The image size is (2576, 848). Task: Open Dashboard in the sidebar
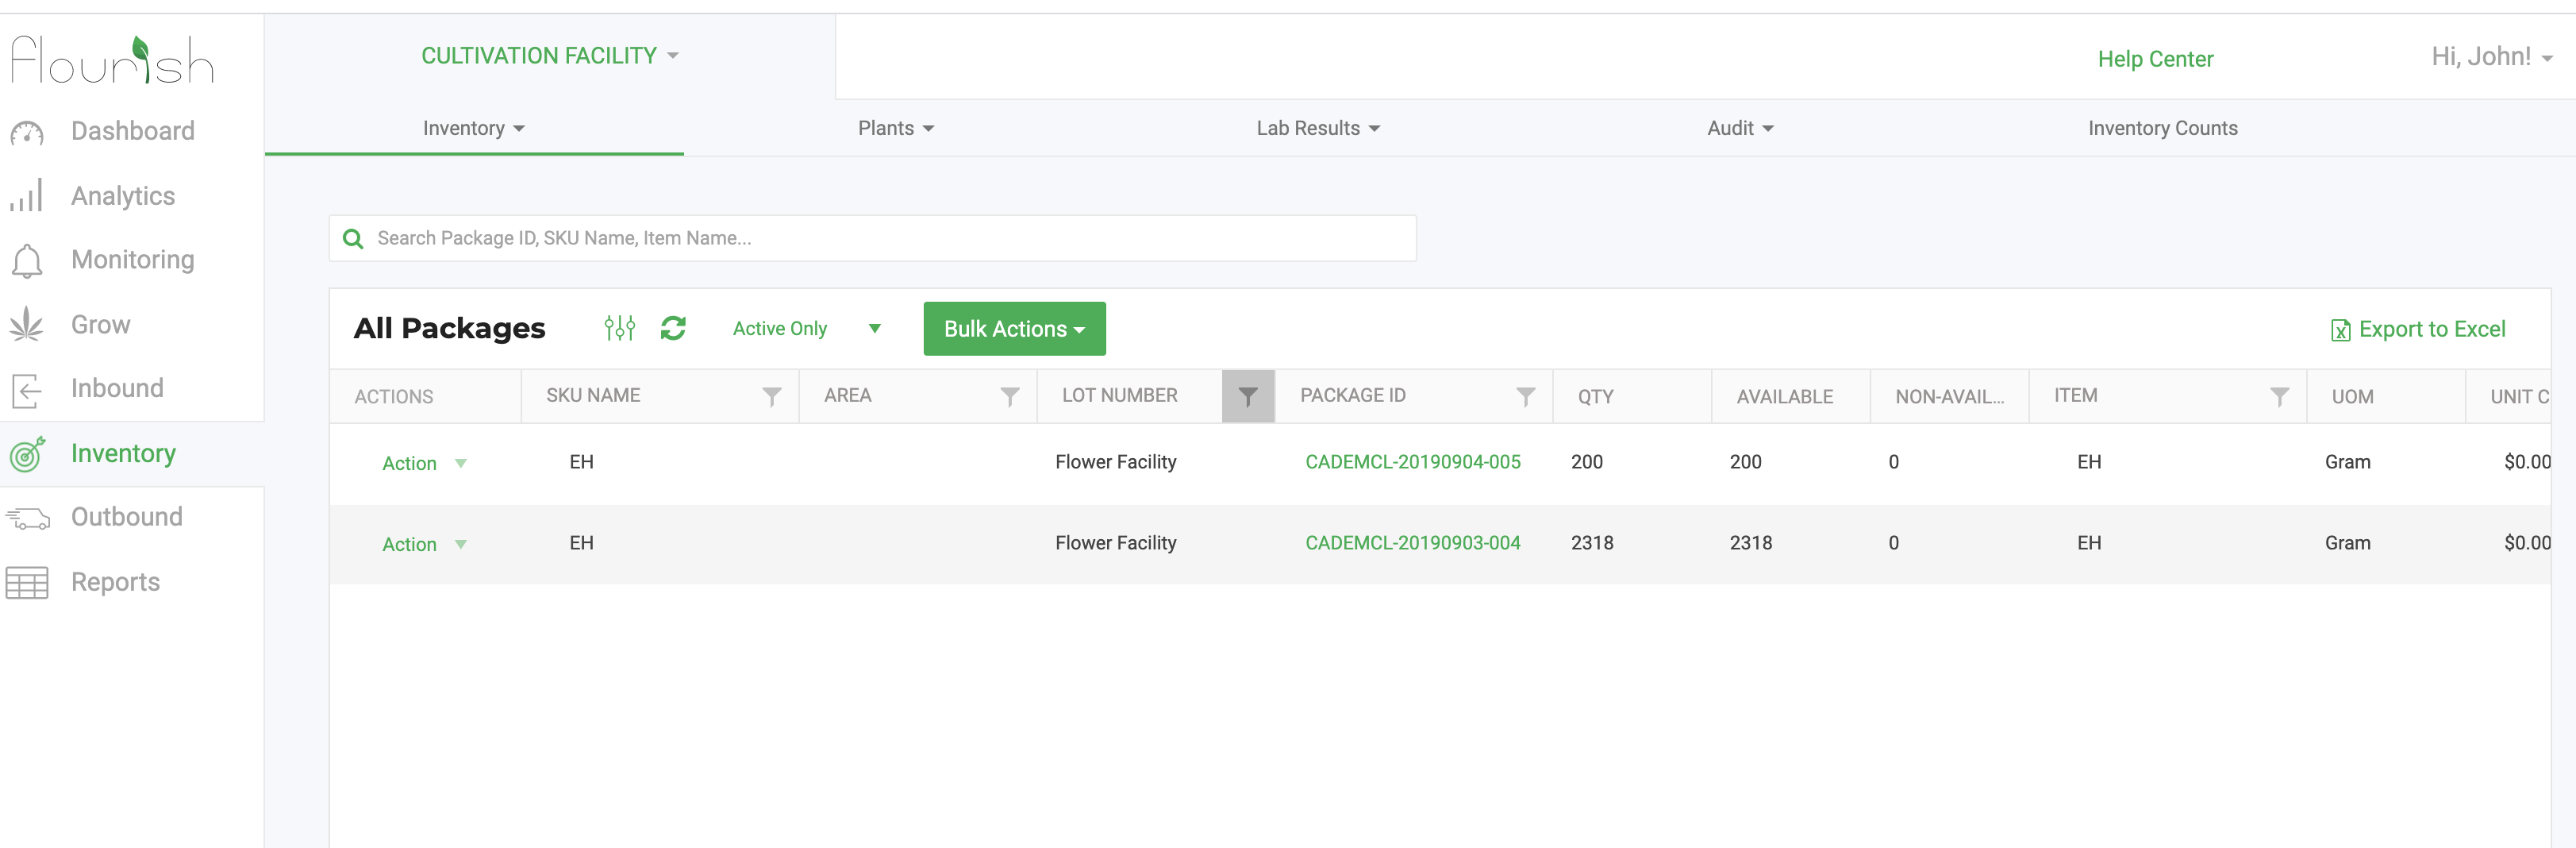[x=133, y=131]
